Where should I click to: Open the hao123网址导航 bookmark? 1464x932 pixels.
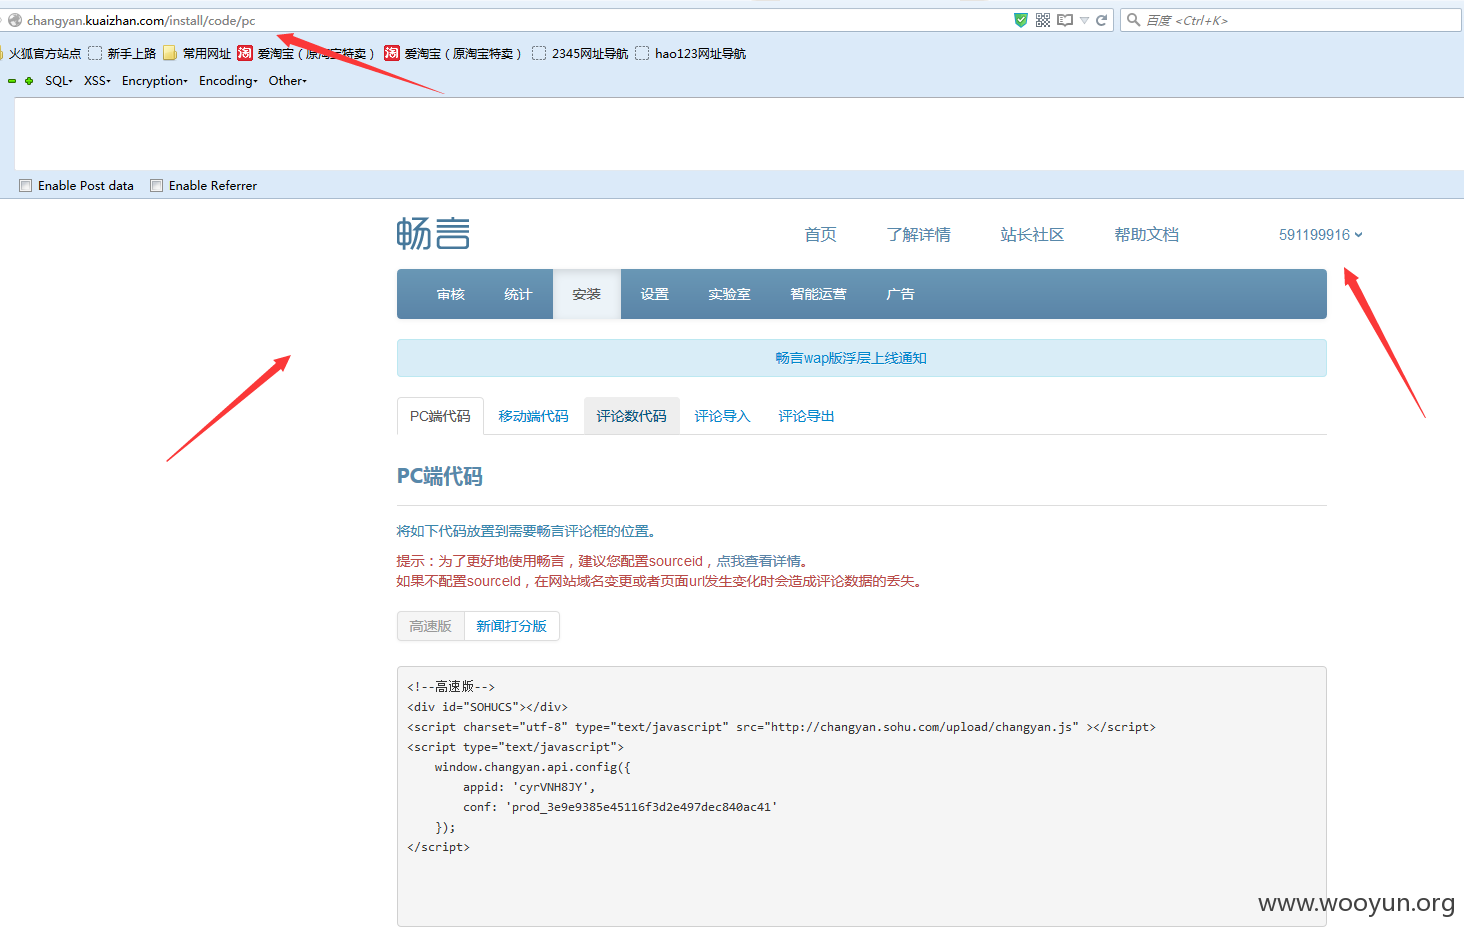pos(691,54)
